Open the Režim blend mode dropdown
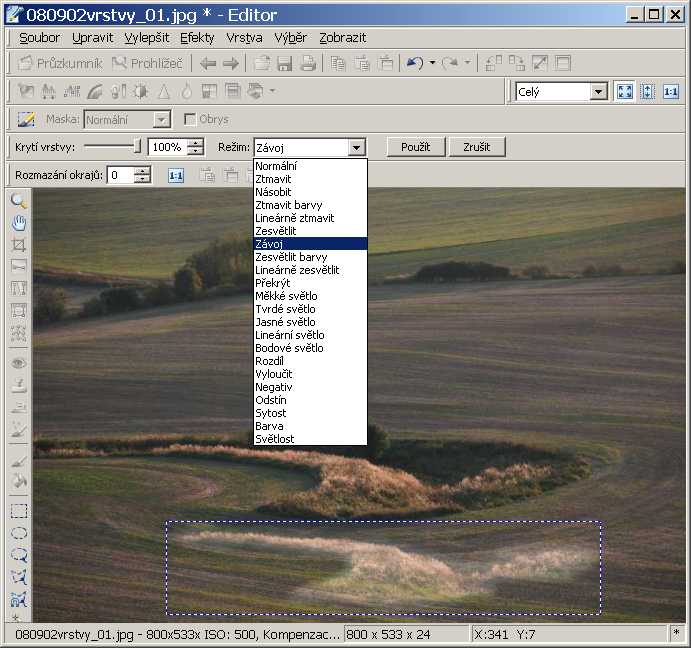 pyautogui.click(x=356, y=147)
